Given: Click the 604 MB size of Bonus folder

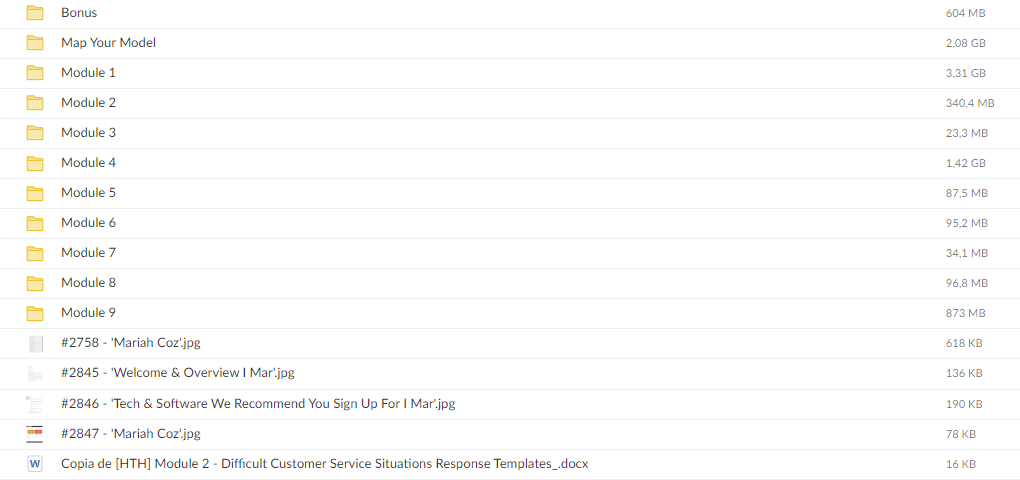Looking at the screenshot, I should 965,13.
